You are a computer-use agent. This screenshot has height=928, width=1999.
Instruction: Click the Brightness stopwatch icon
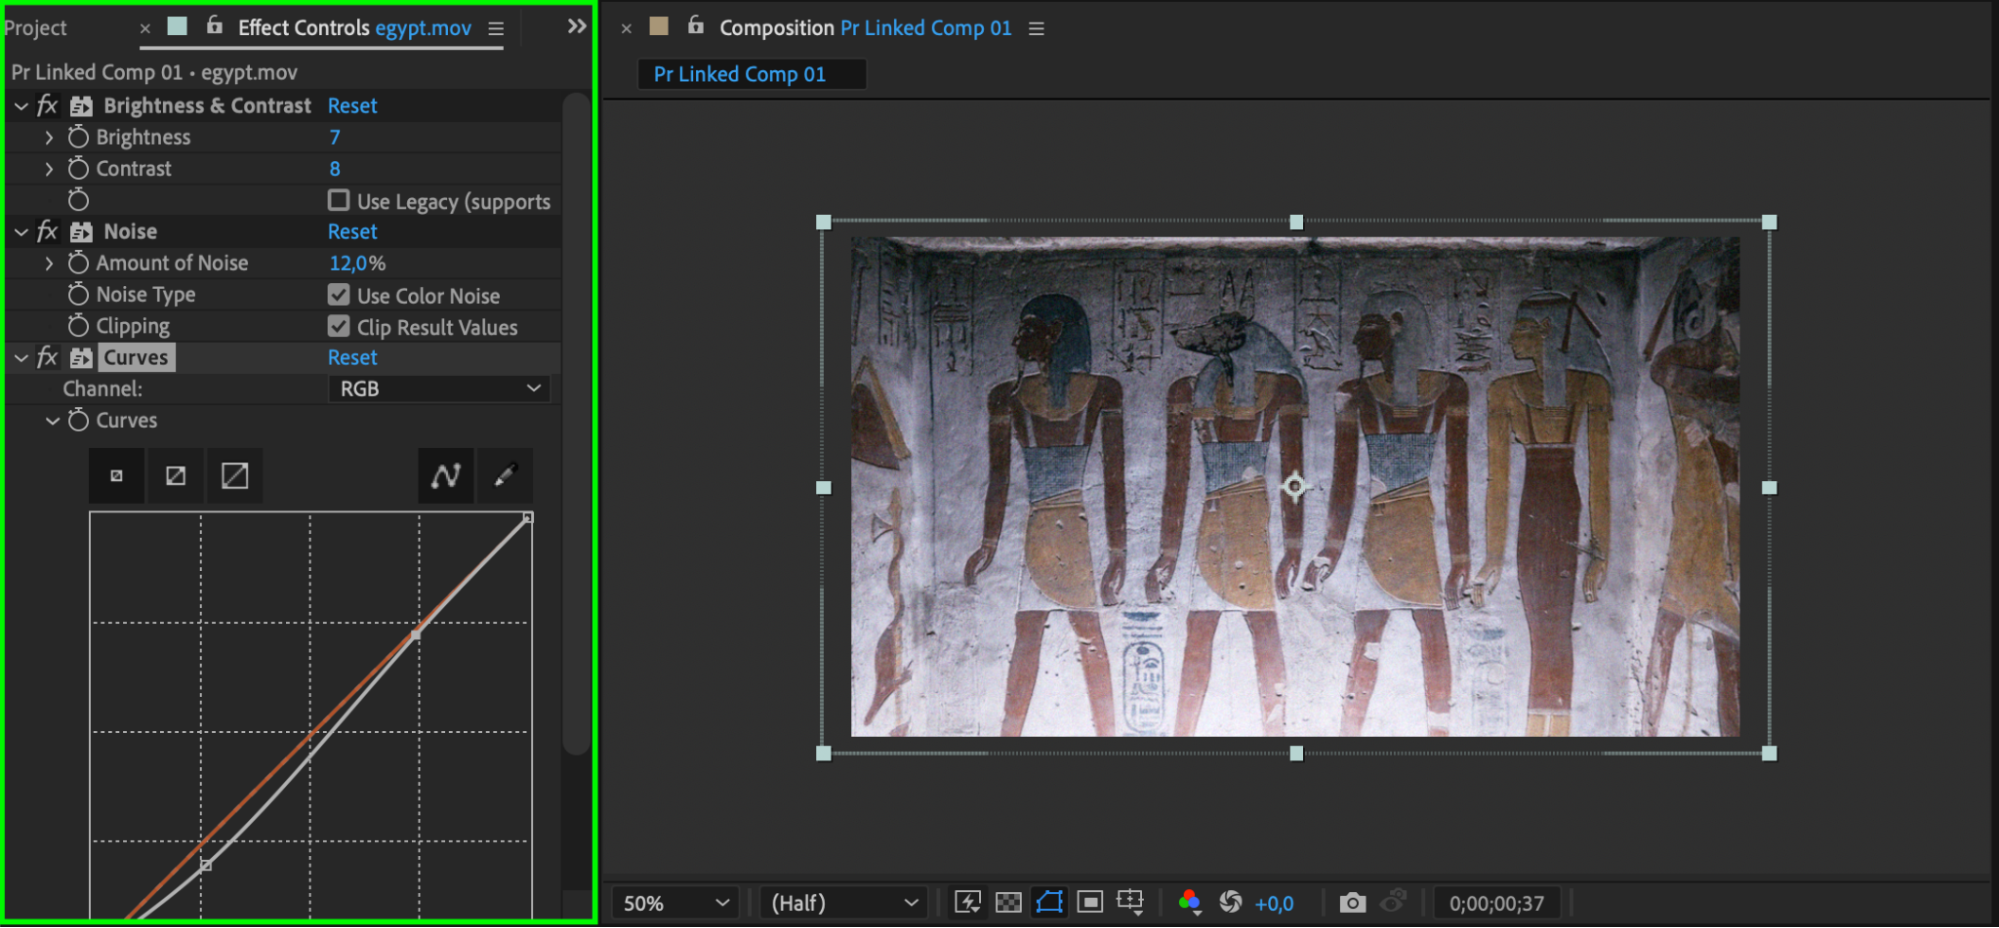78,137
